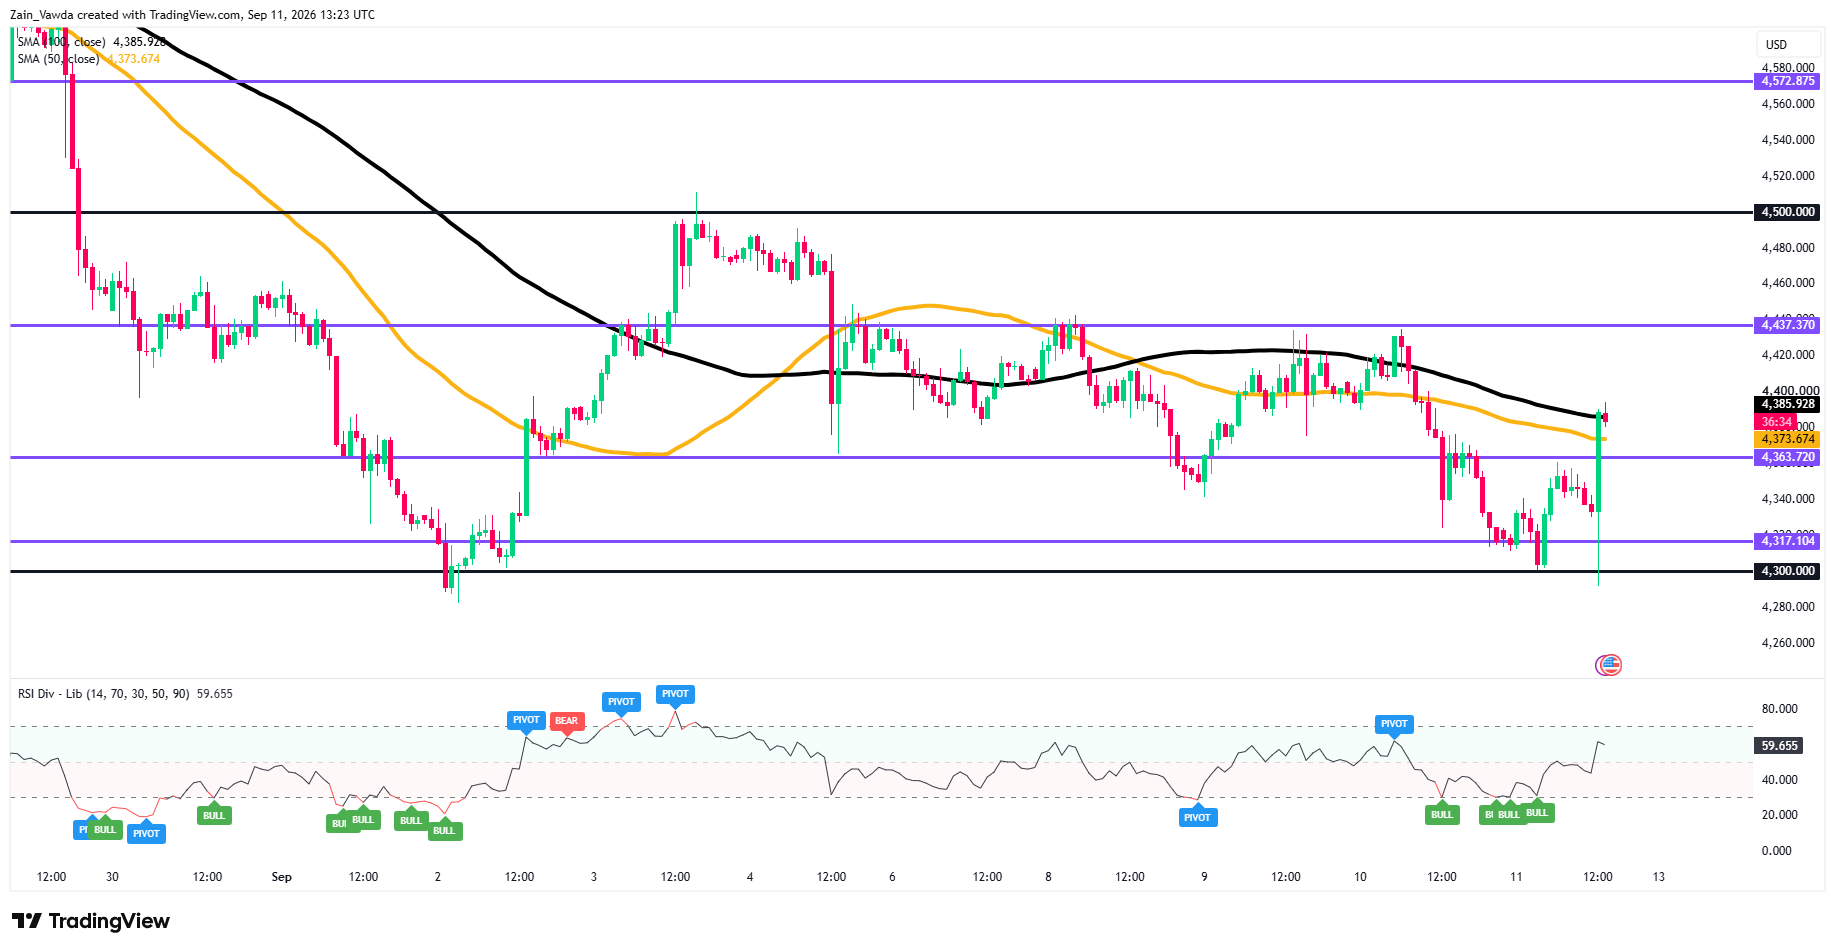
Task: Click the 4,363.720 purple price label
Action: pos(1787,457)
